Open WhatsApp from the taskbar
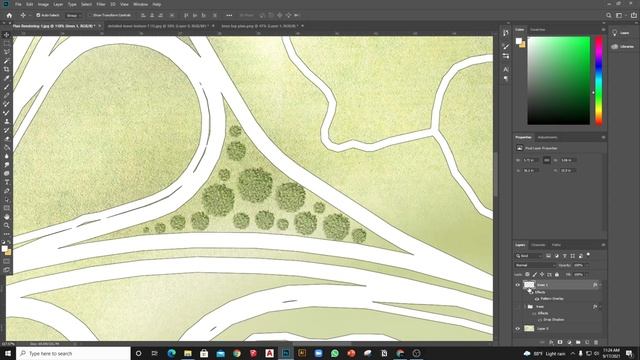 tap(335, 353)
